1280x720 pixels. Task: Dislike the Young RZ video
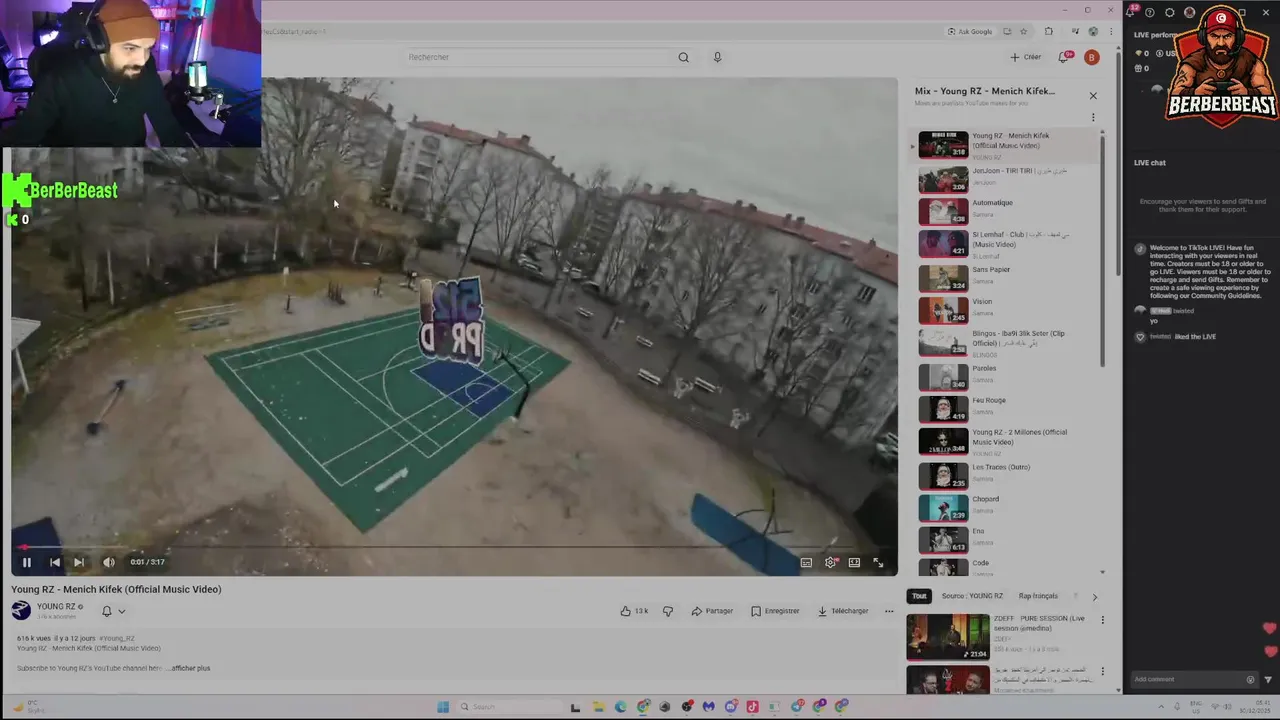click(668, 611)
